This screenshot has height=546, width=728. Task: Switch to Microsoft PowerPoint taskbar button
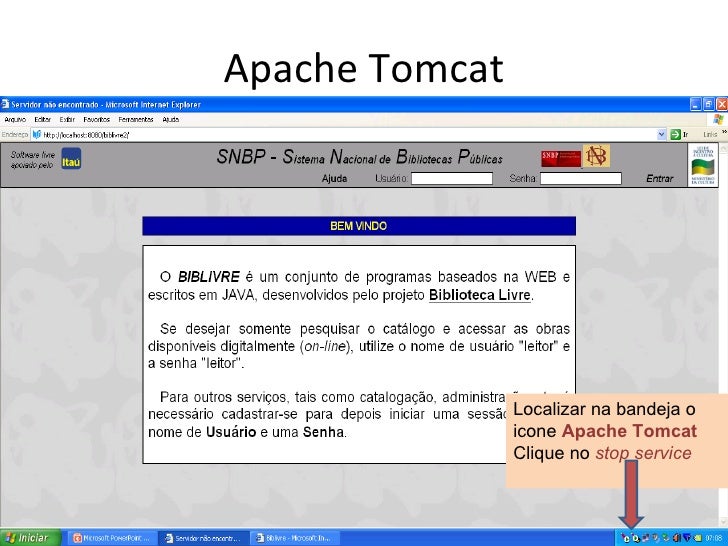[112, 538]
